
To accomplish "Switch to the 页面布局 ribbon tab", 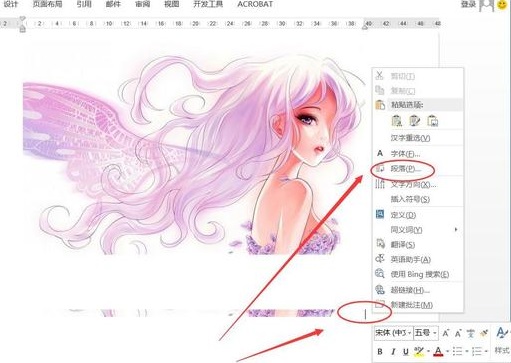I will pos(47,4).
